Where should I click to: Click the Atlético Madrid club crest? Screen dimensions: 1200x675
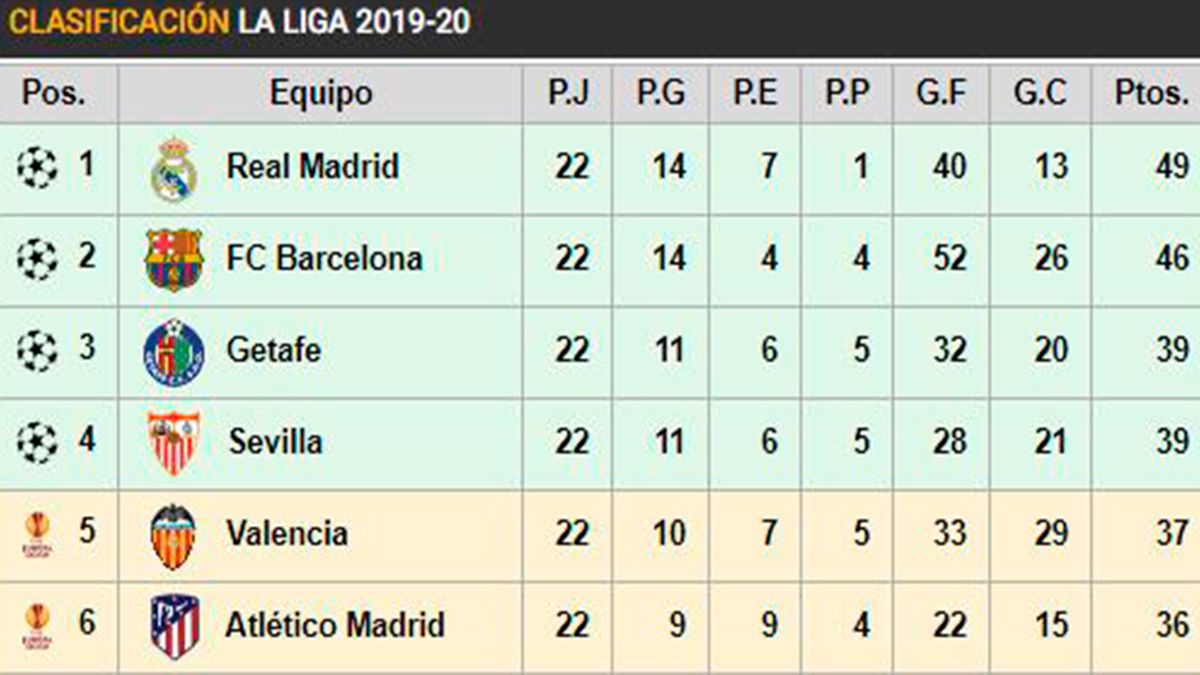click(175, 627)
